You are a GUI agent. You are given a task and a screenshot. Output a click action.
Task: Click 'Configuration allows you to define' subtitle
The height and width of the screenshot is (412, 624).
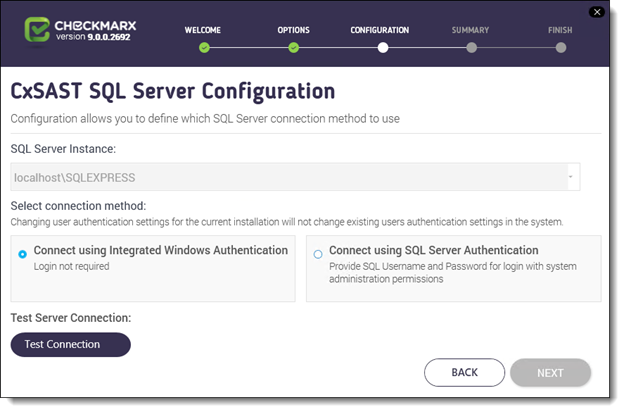[205, 119]
